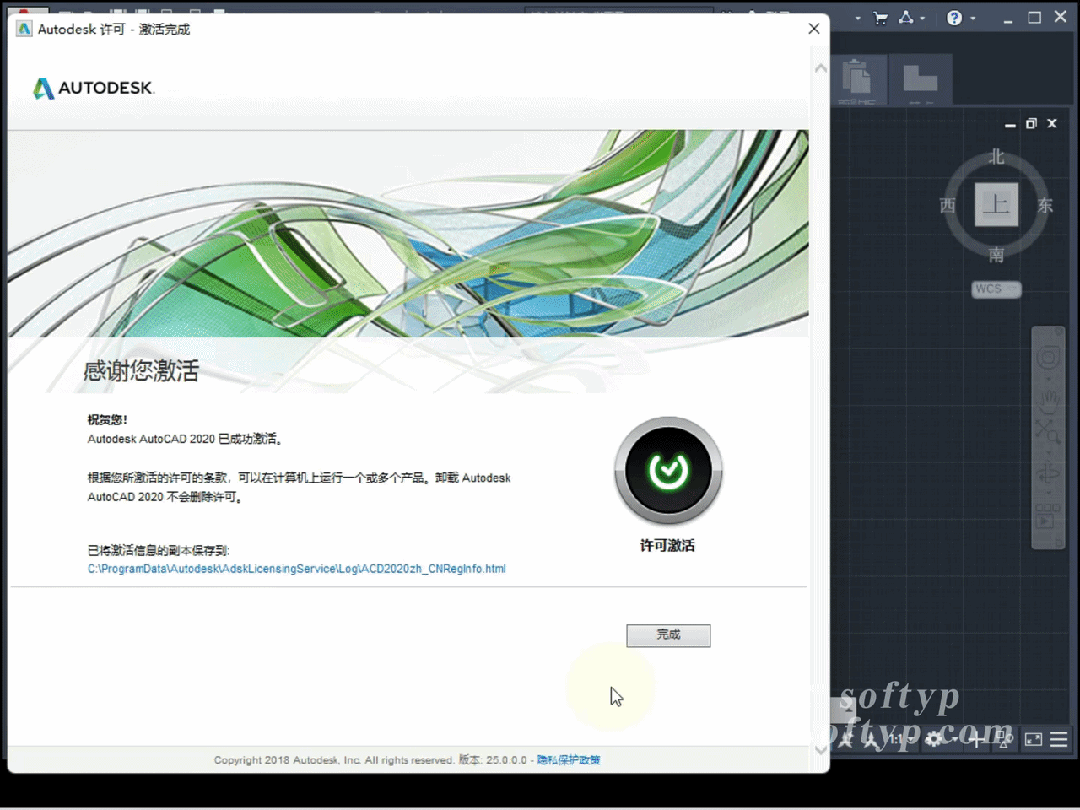The image size is (1080, 810).
Task: Toggle Clean Screen in the status bar
Action: [x=1033, y=739]
